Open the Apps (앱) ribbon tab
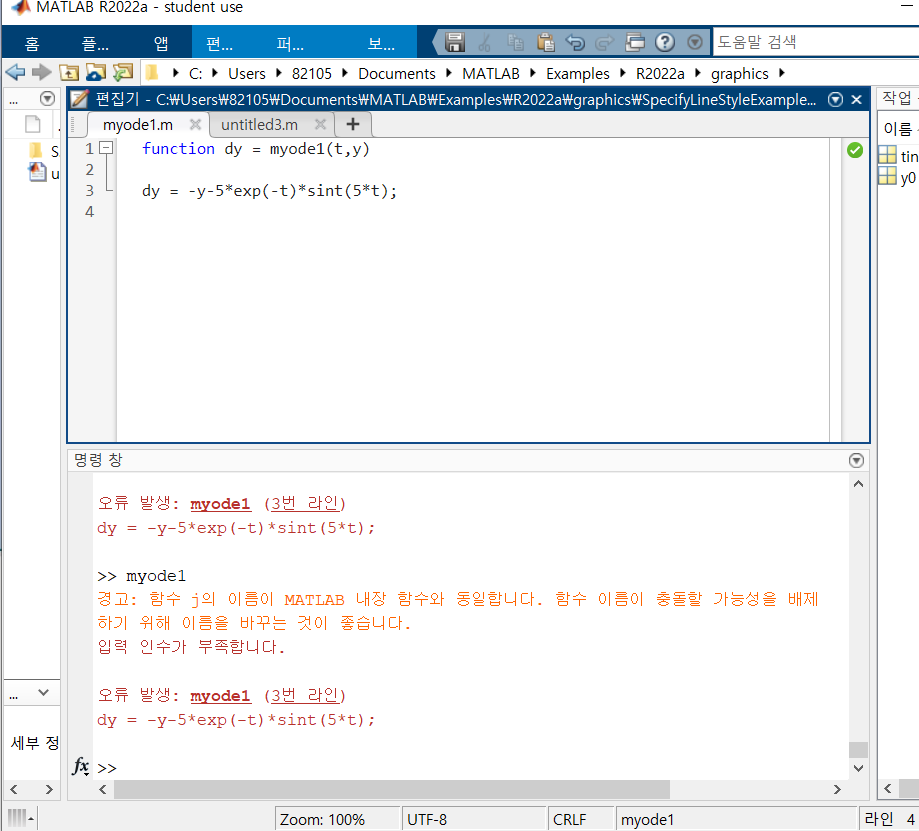919x831 pixels. (161, 43)
